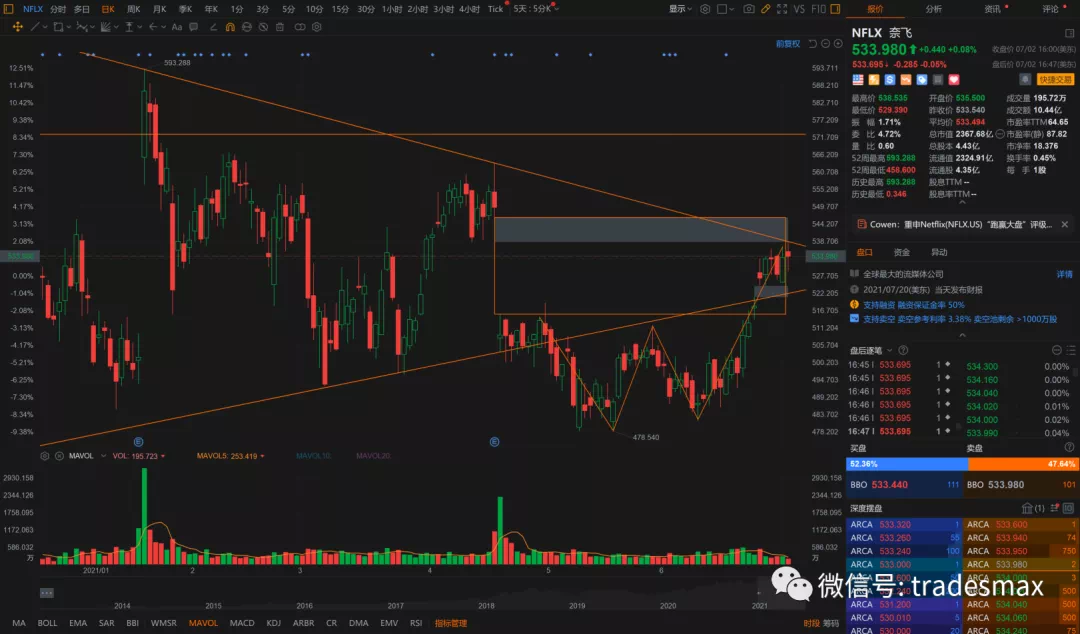Screen dimensions: 1080x634
Task: Enter fullscreen chart mode
Action: (782, 9)
